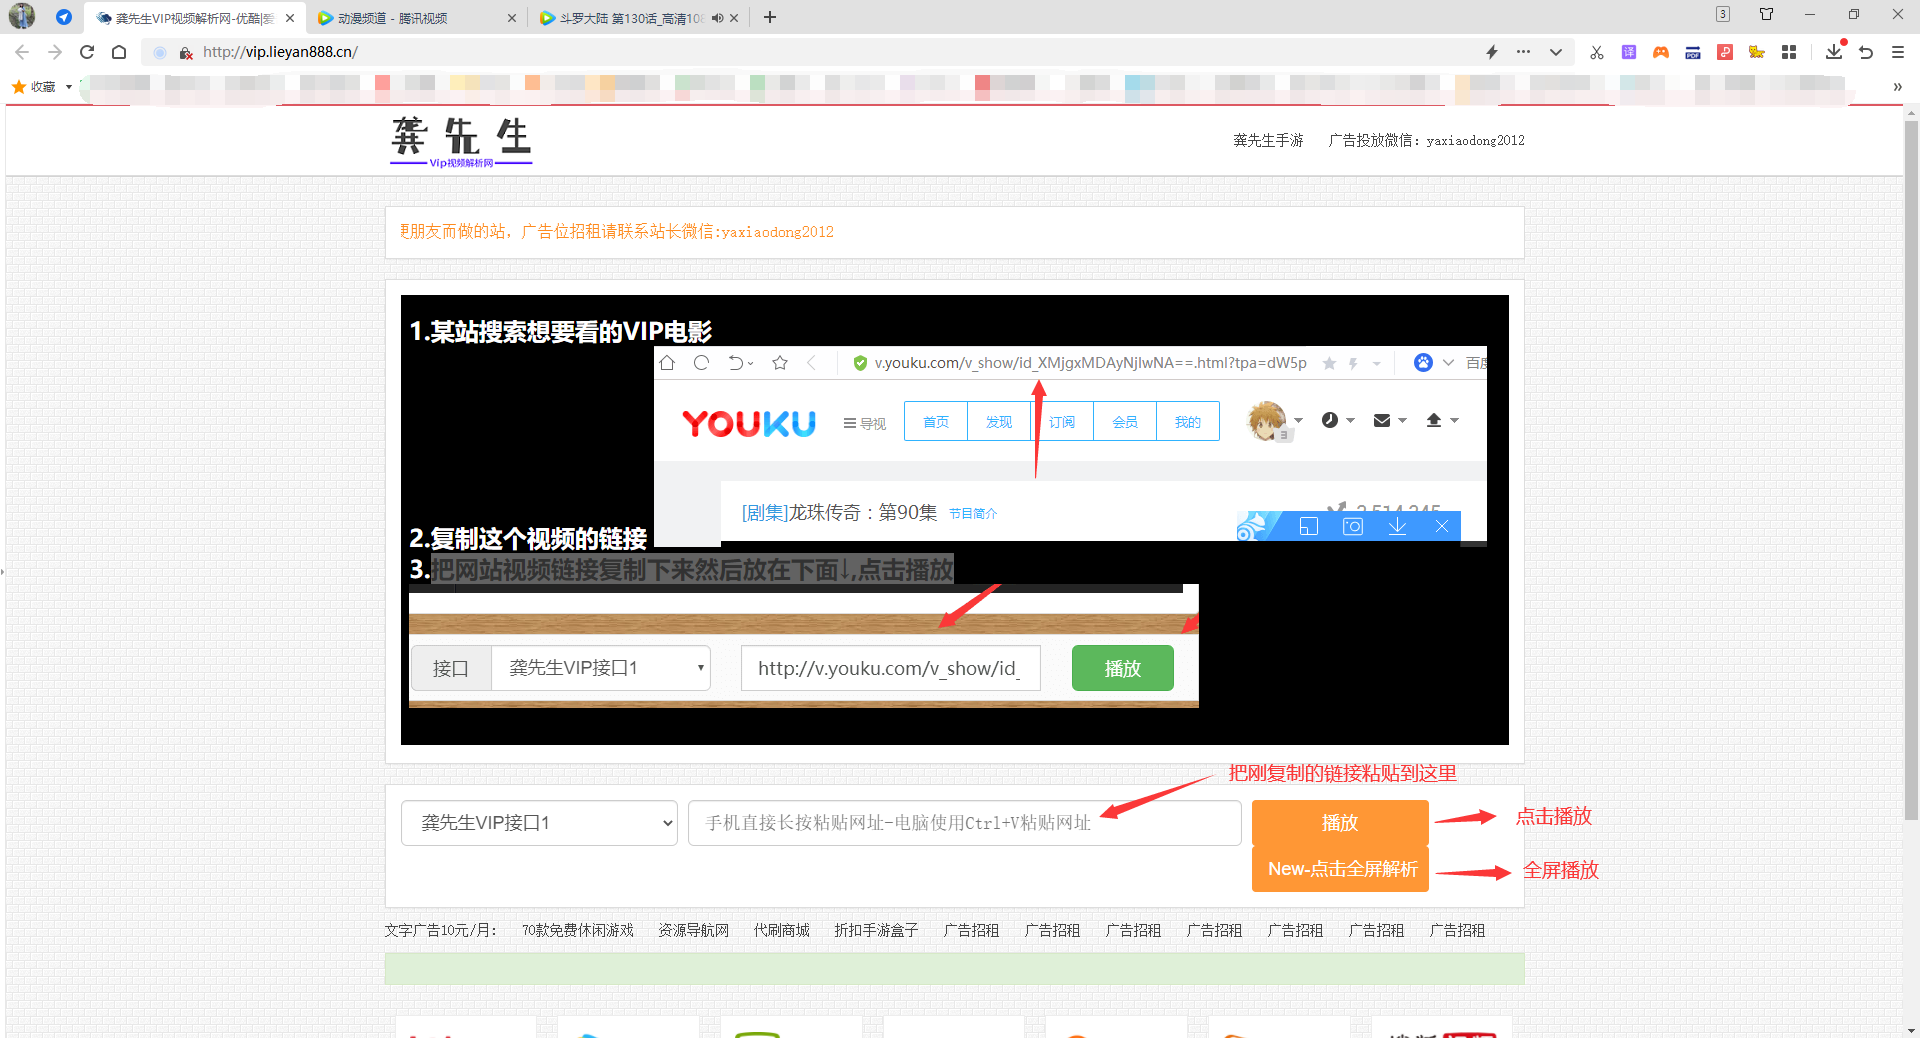Open the browser home page

pyautogui.click(x=119, y=52)
